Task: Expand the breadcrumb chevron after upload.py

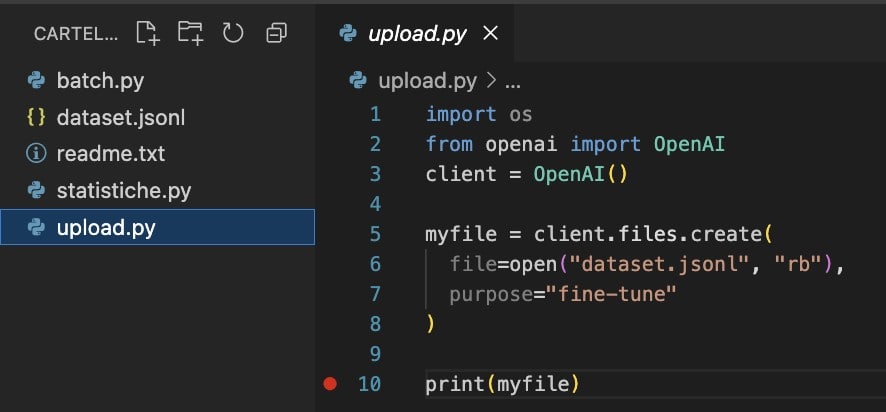Action: pos(491,80)
